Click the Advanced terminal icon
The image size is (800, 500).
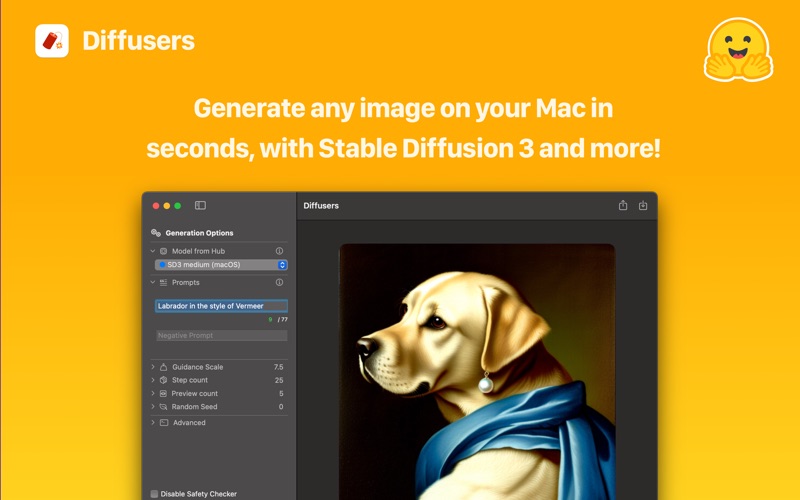[164, 422]
